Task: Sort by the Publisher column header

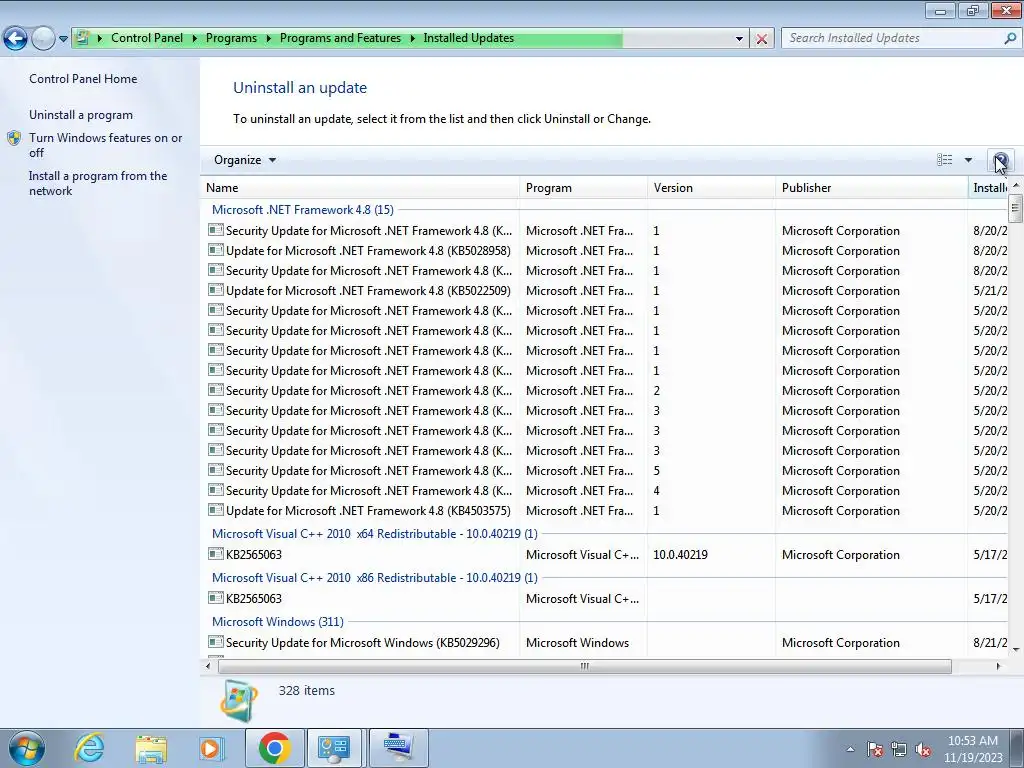Action: 871,187
